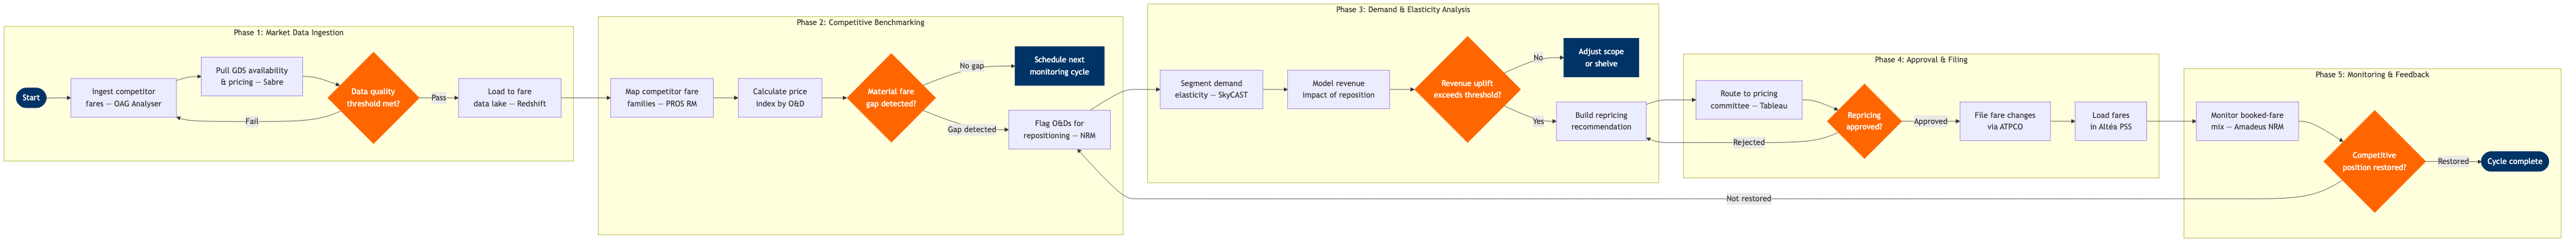The image size is (2576, 244).
Task: Click the Phase 3: Demand & Elasticity Analysis title
Action: click(1403, 10)
